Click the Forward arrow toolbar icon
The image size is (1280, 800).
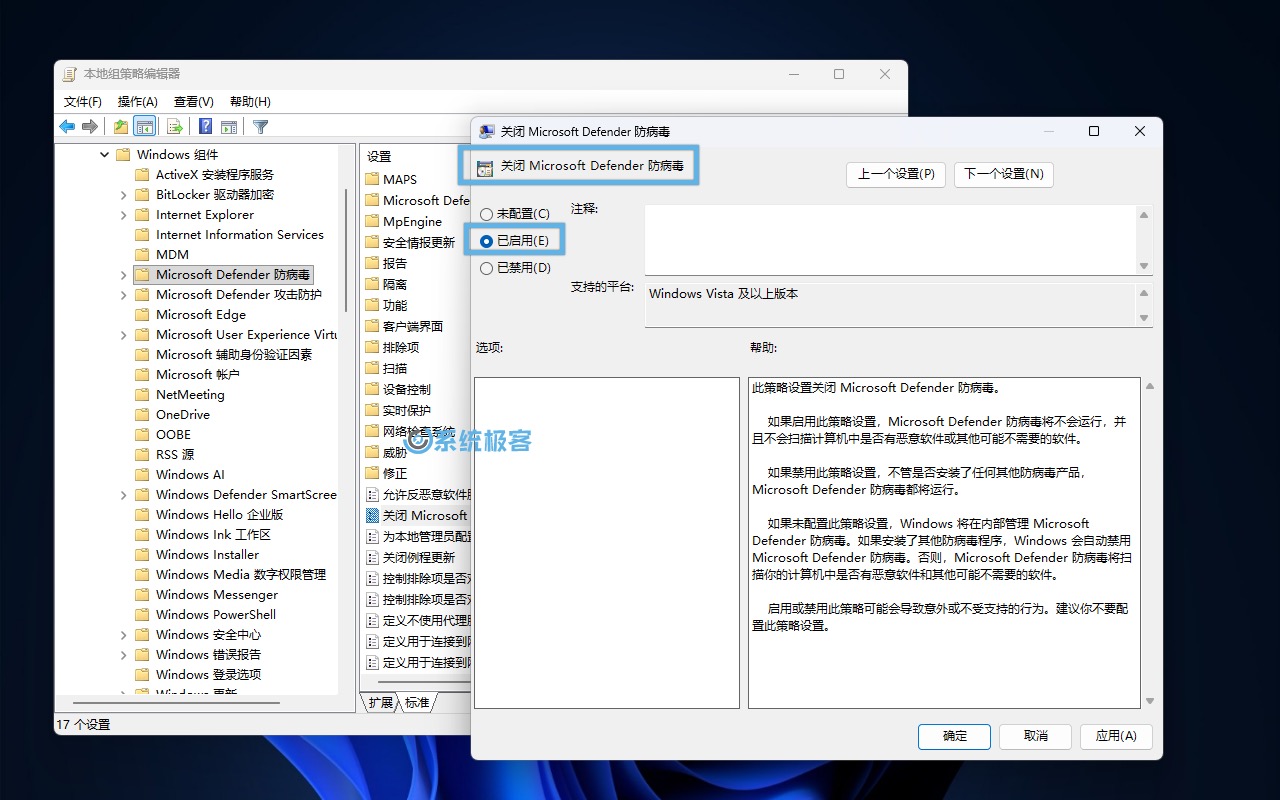click(x=90, y=126)
